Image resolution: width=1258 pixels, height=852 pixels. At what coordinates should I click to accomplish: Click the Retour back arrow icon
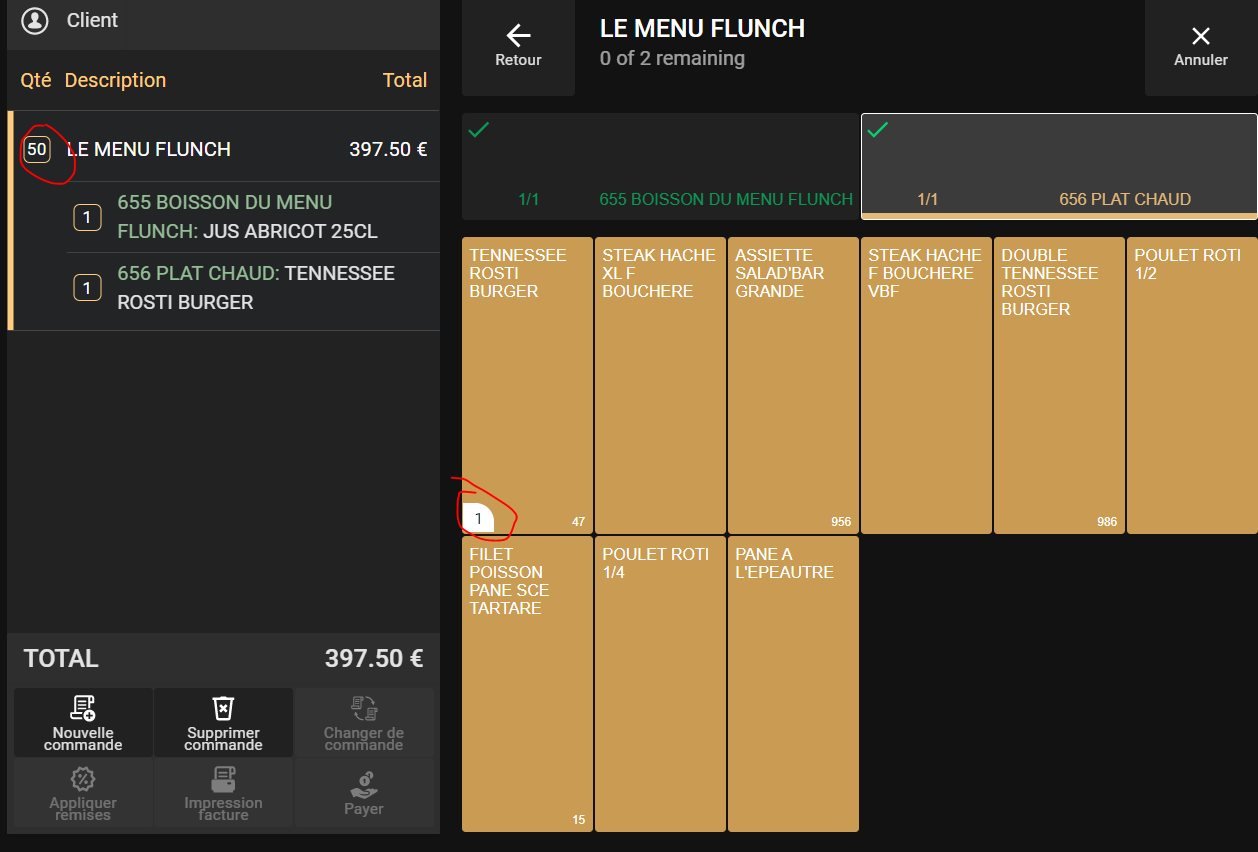point(518,36)
